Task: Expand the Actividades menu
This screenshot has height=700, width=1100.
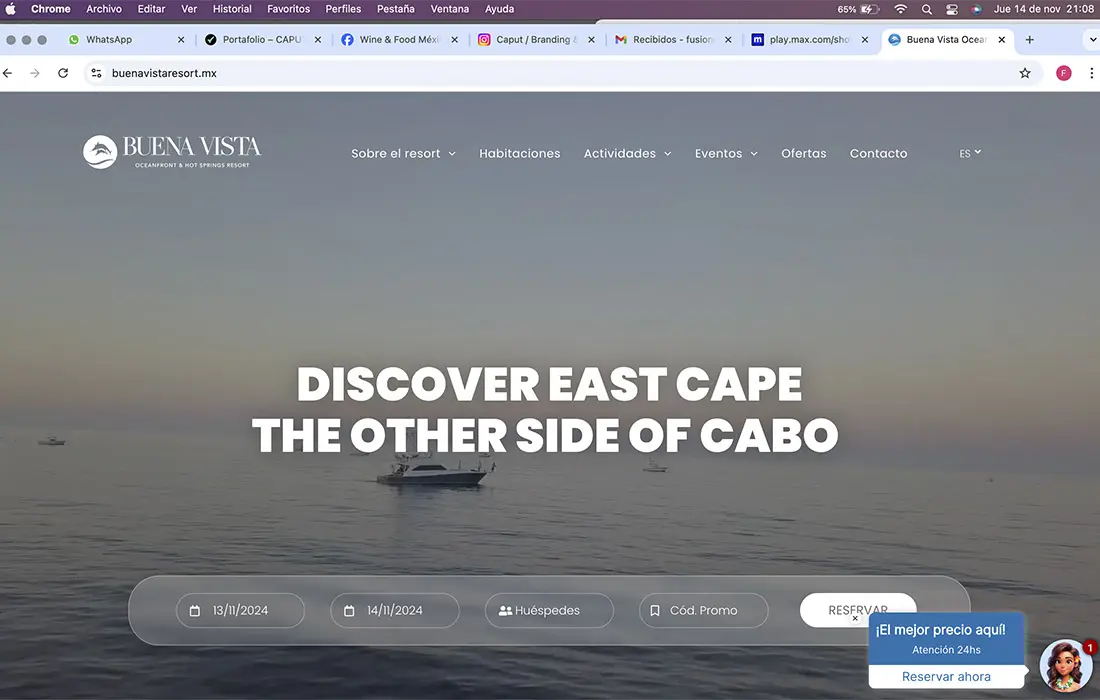Action: (x=627, y=154)
